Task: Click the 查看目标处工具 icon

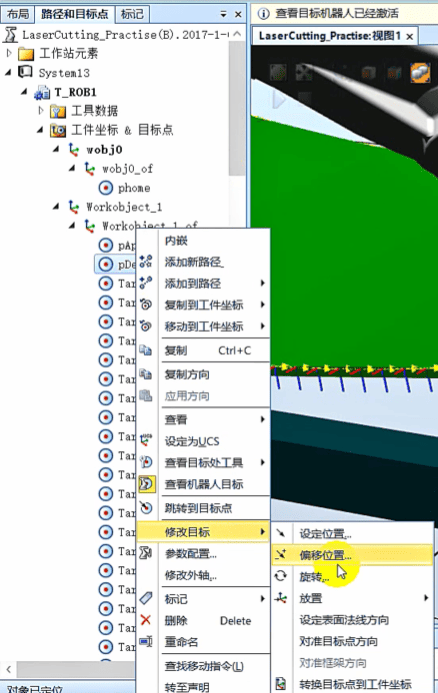Action: pos(146,462)
